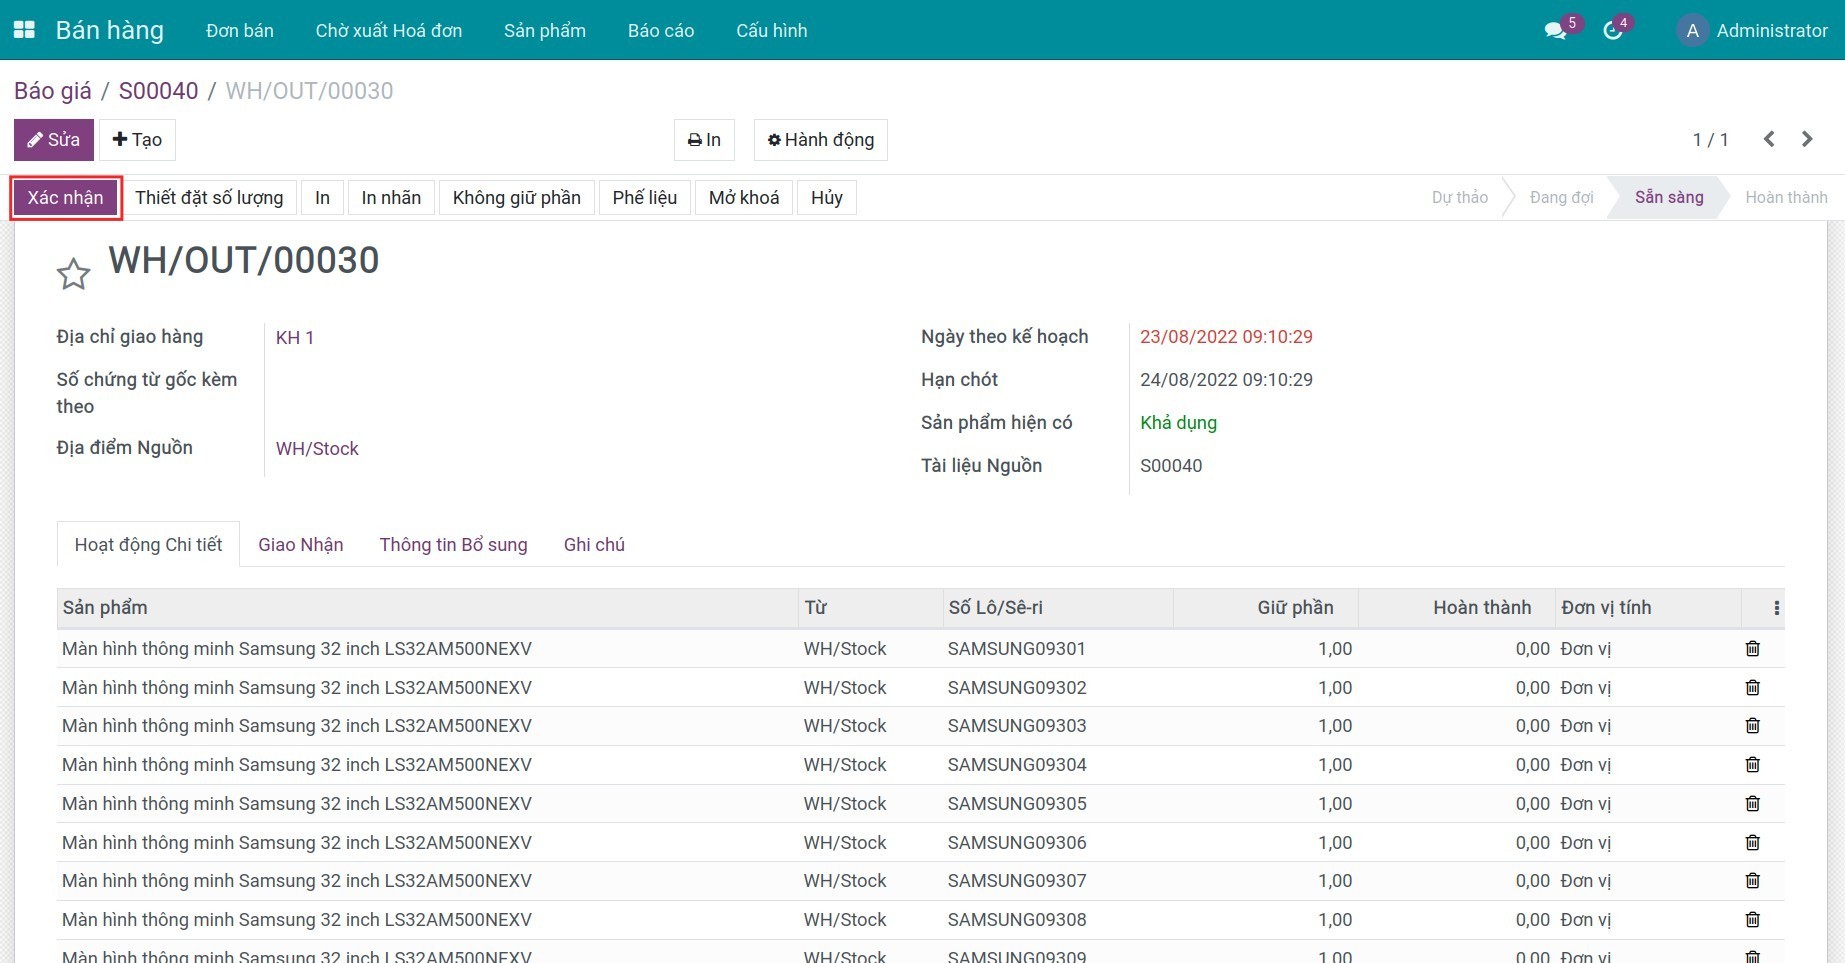Screen dimensions: 1845x963
Task: Click the Hủy cancel button
Action: point(827,198)
